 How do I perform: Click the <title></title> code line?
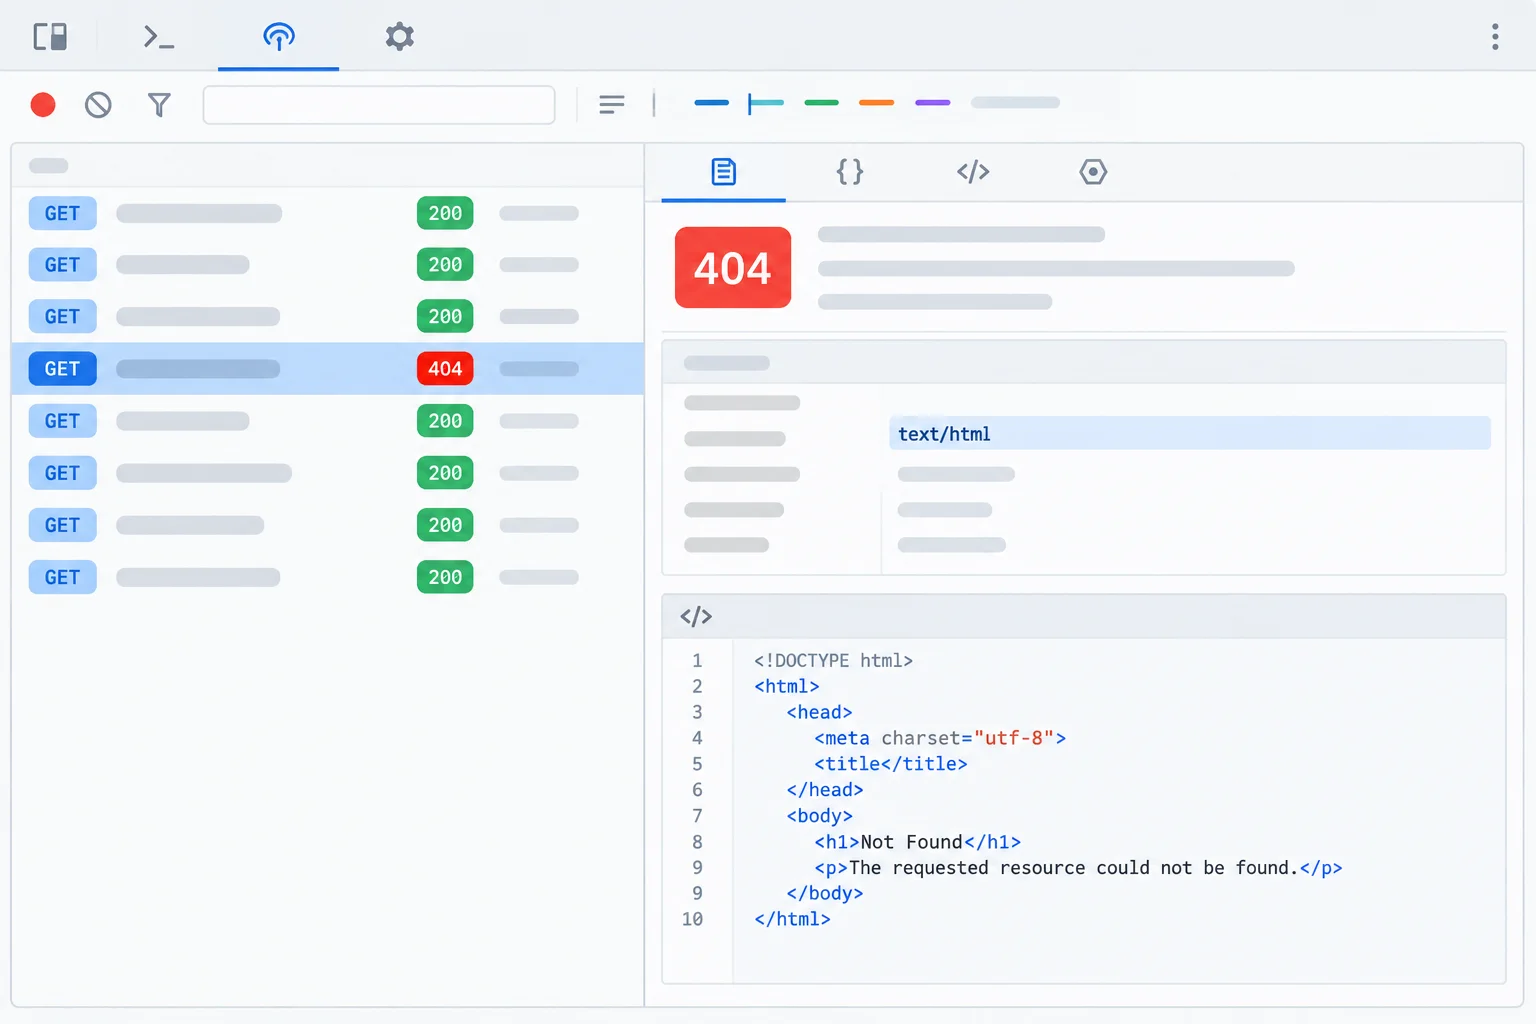tap(890, 764)
